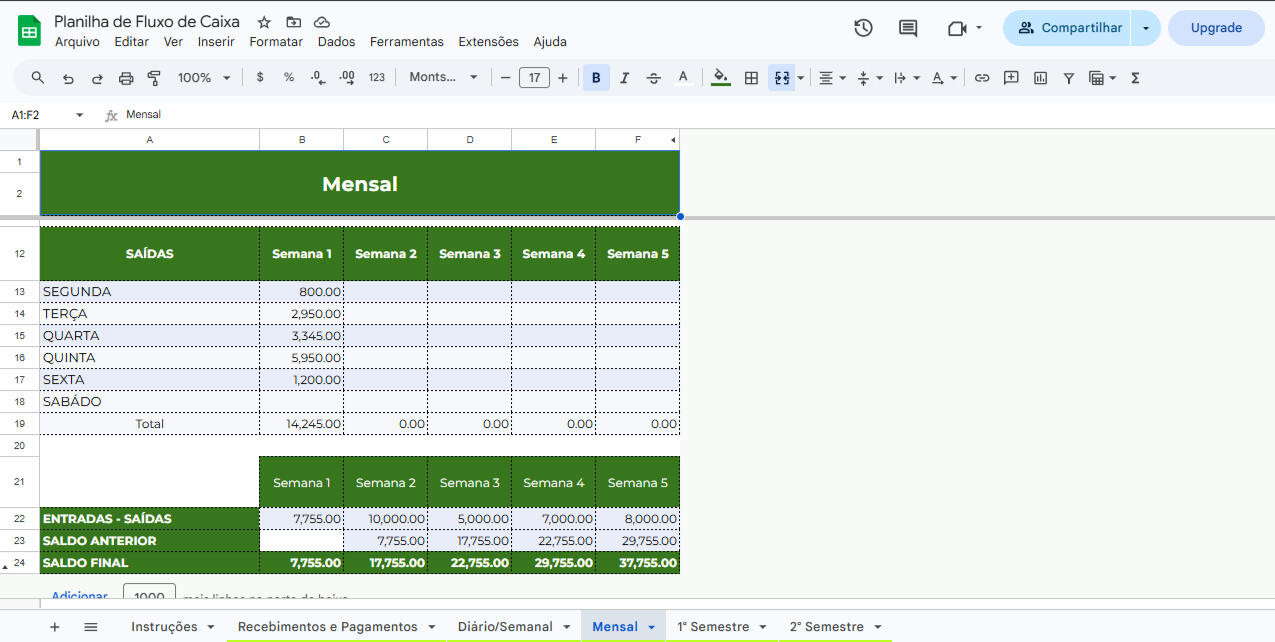
Task: Switch to the Diário/Semanal sheet tab
Action: pyautogui.click(x=505, y=627)
